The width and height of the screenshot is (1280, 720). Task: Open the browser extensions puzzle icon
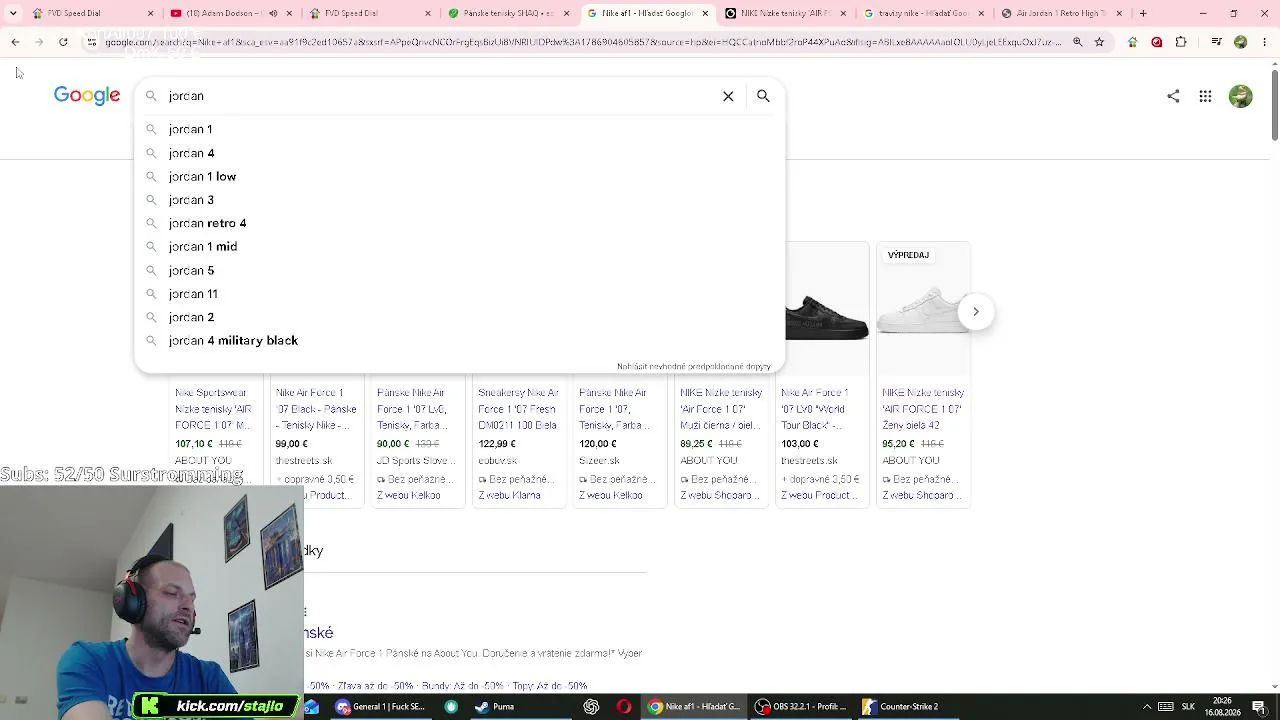[x=1181, y=42]
